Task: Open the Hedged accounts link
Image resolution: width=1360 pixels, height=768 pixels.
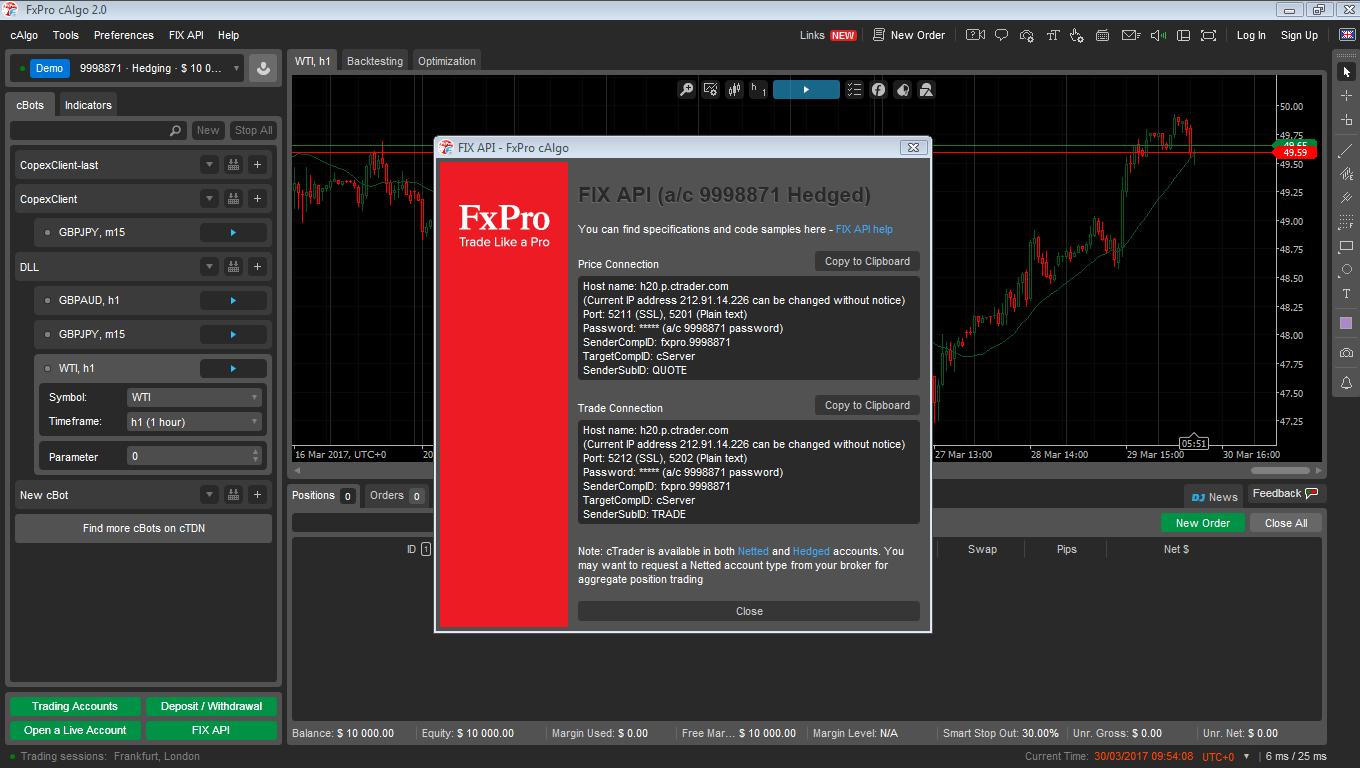Action: pos(811,552)
